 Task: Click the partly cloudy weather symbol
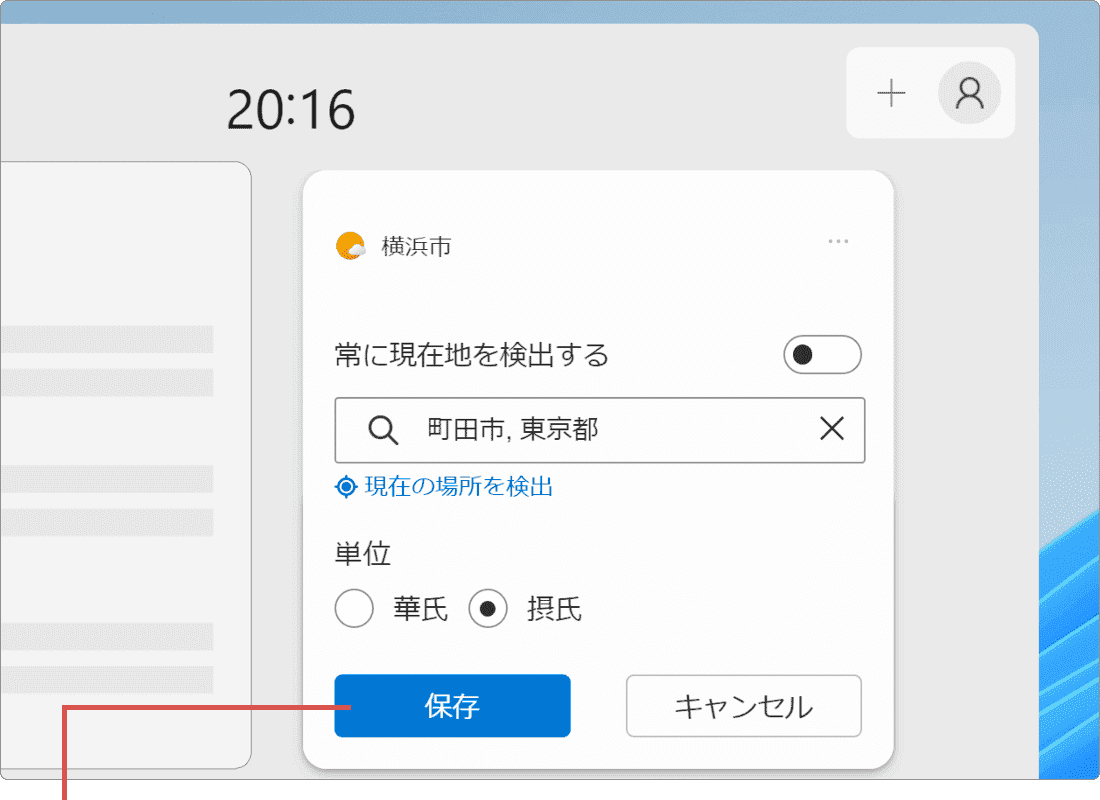point(351,245)
